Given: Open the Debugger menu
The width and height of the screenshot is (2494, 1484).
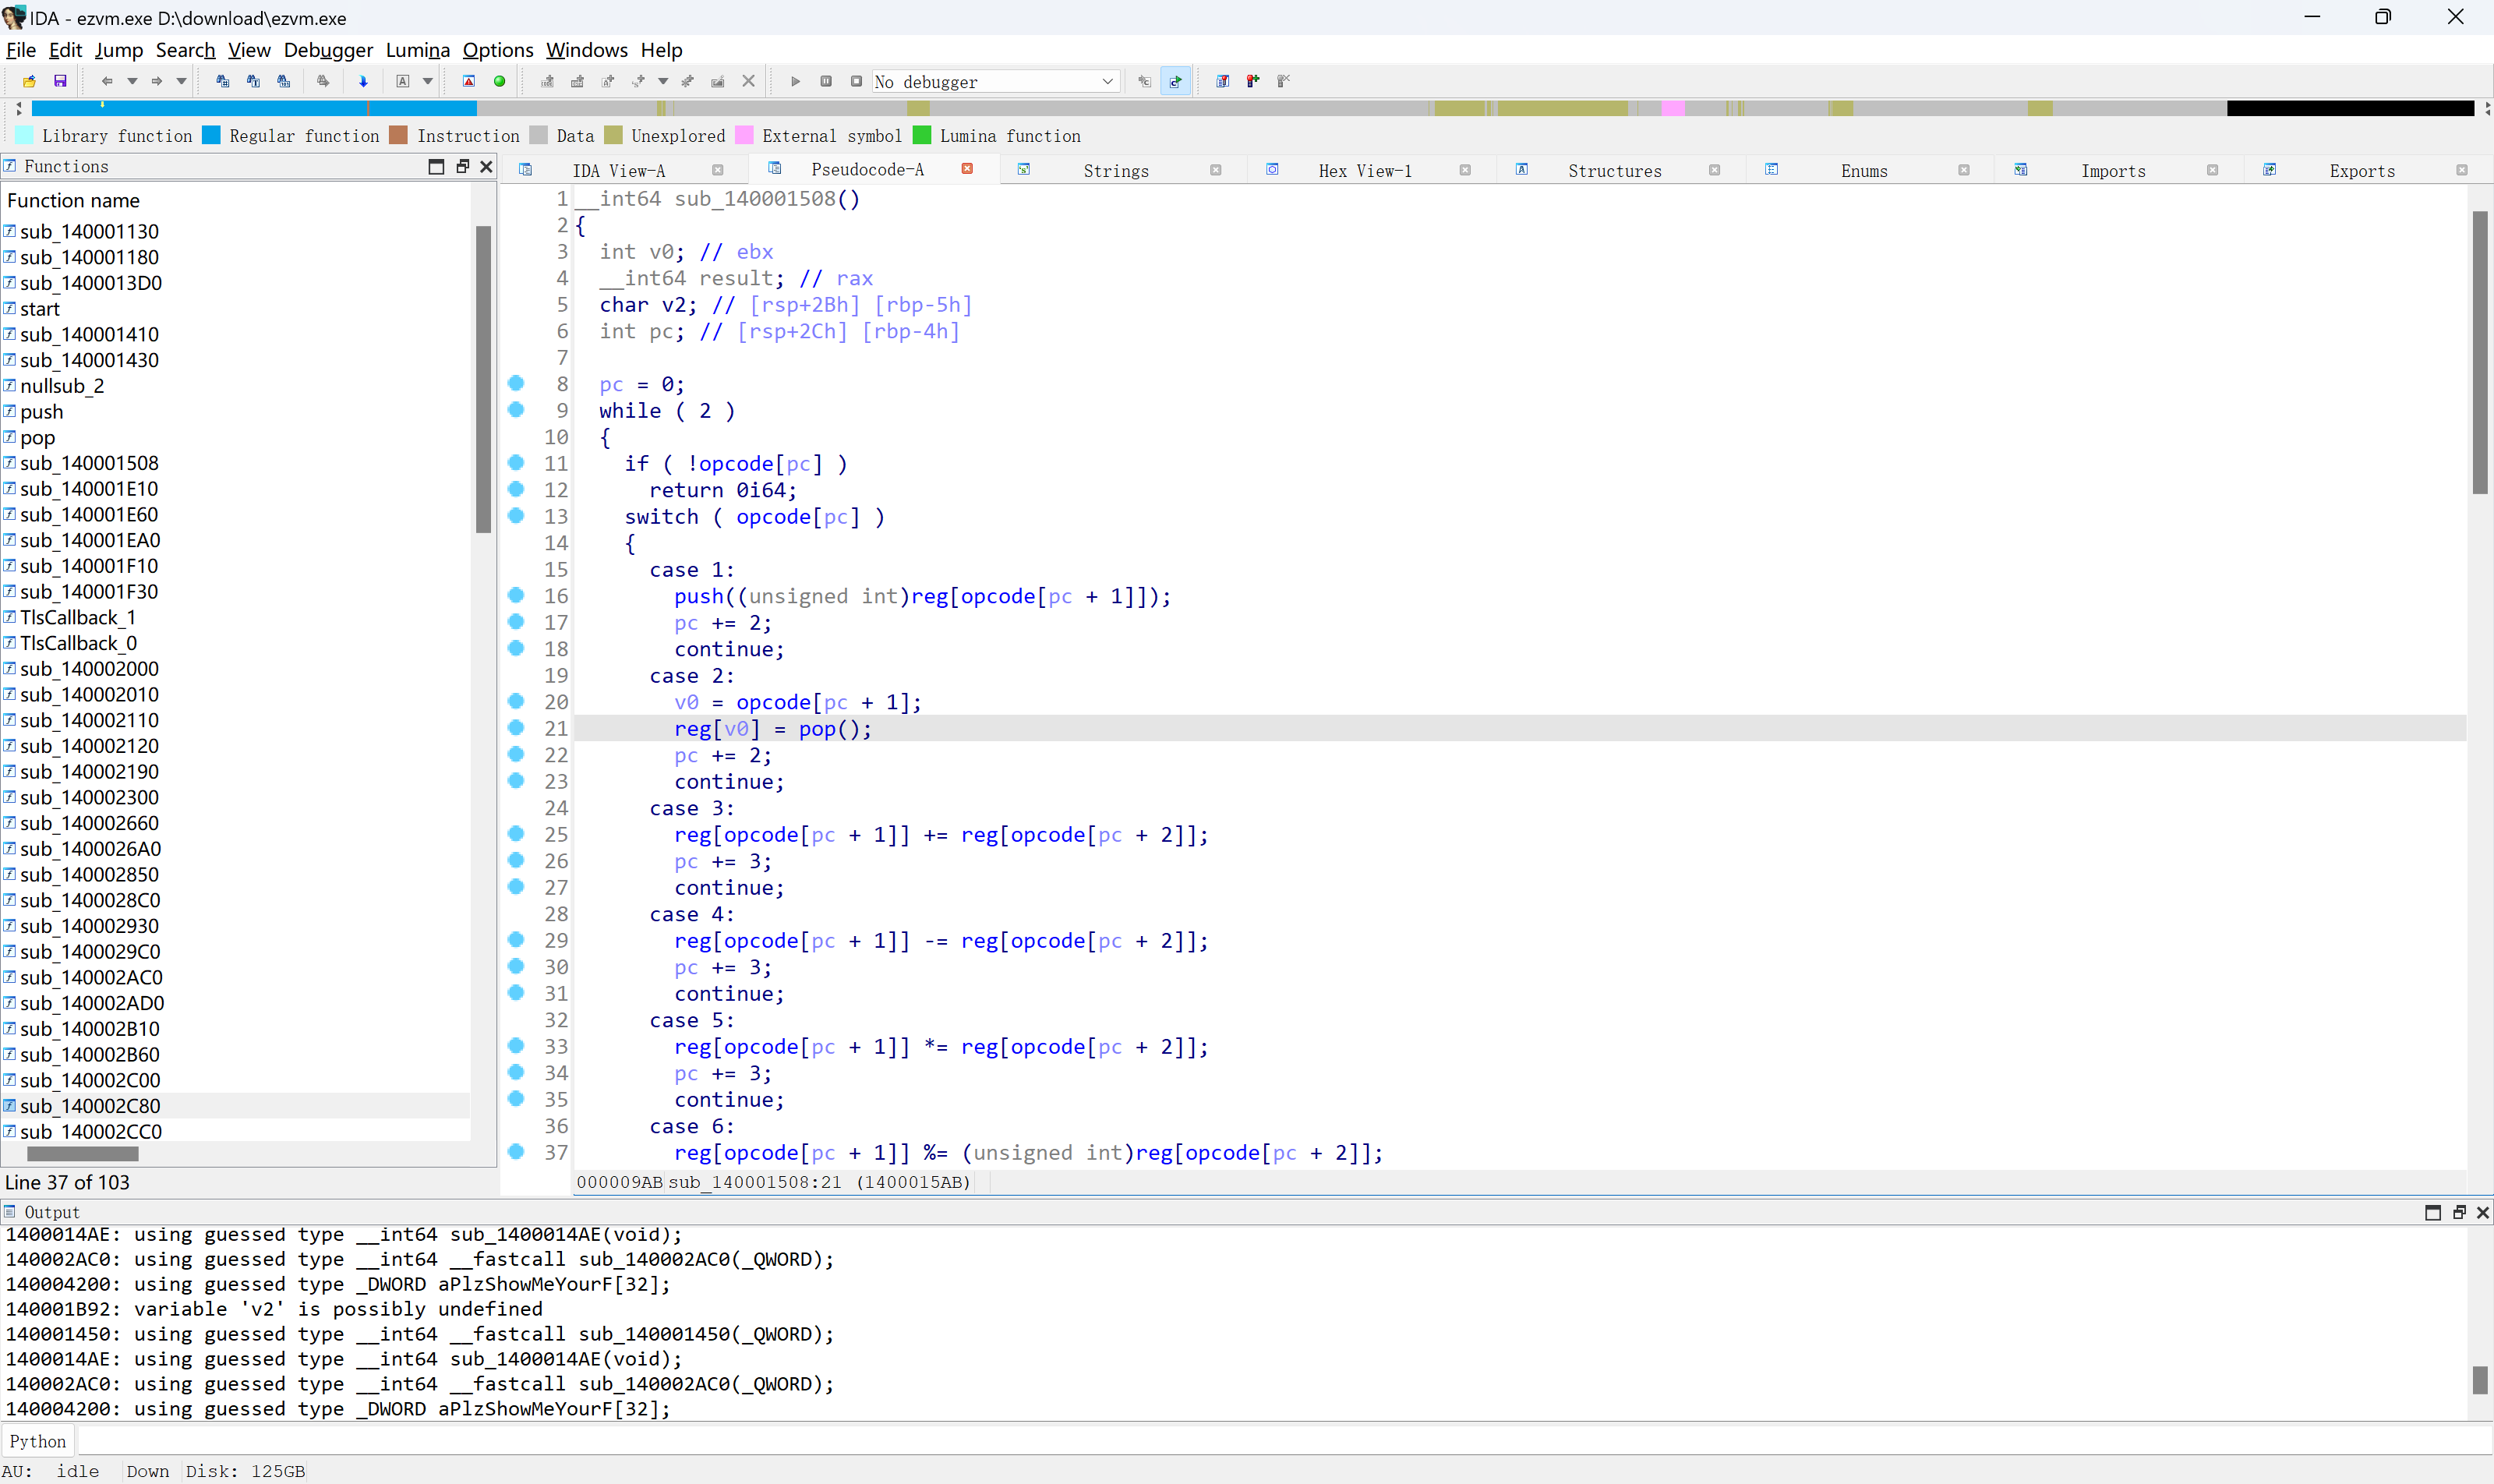Looking at the screenshot, I should (328, 50).
